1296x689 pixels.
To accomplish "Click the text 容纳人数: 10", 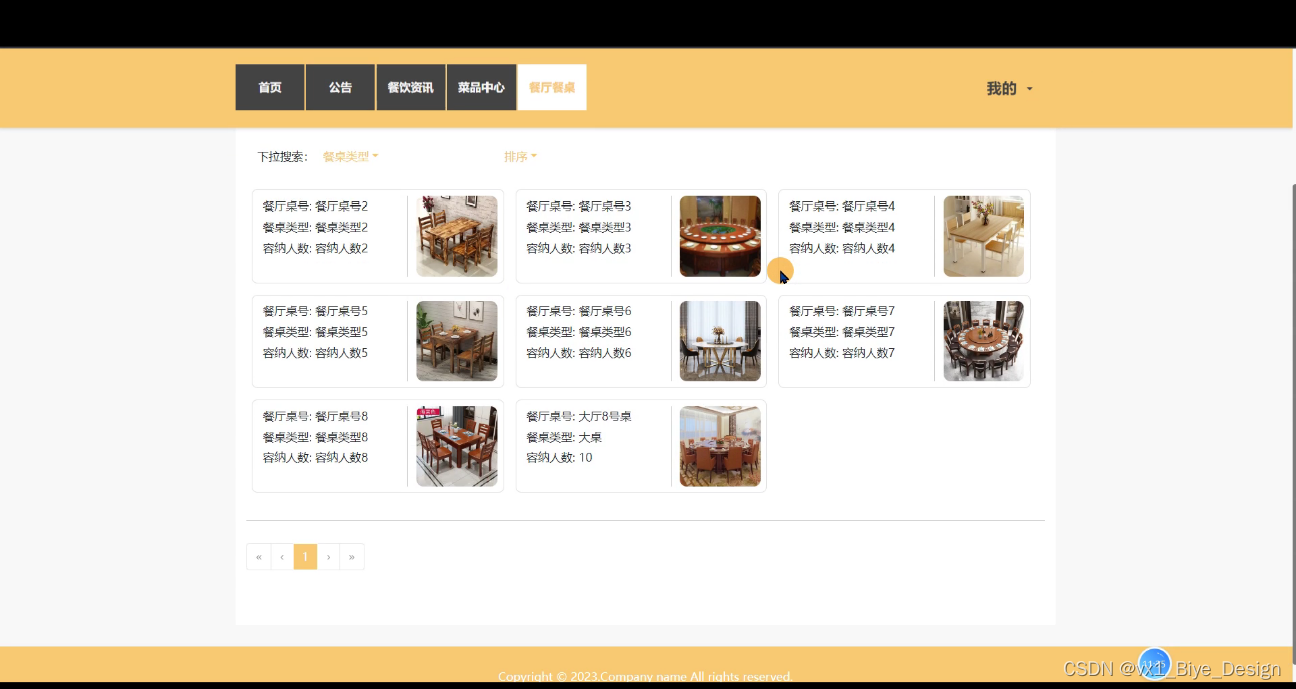I will pyautogui.click(x=559, y=458).
